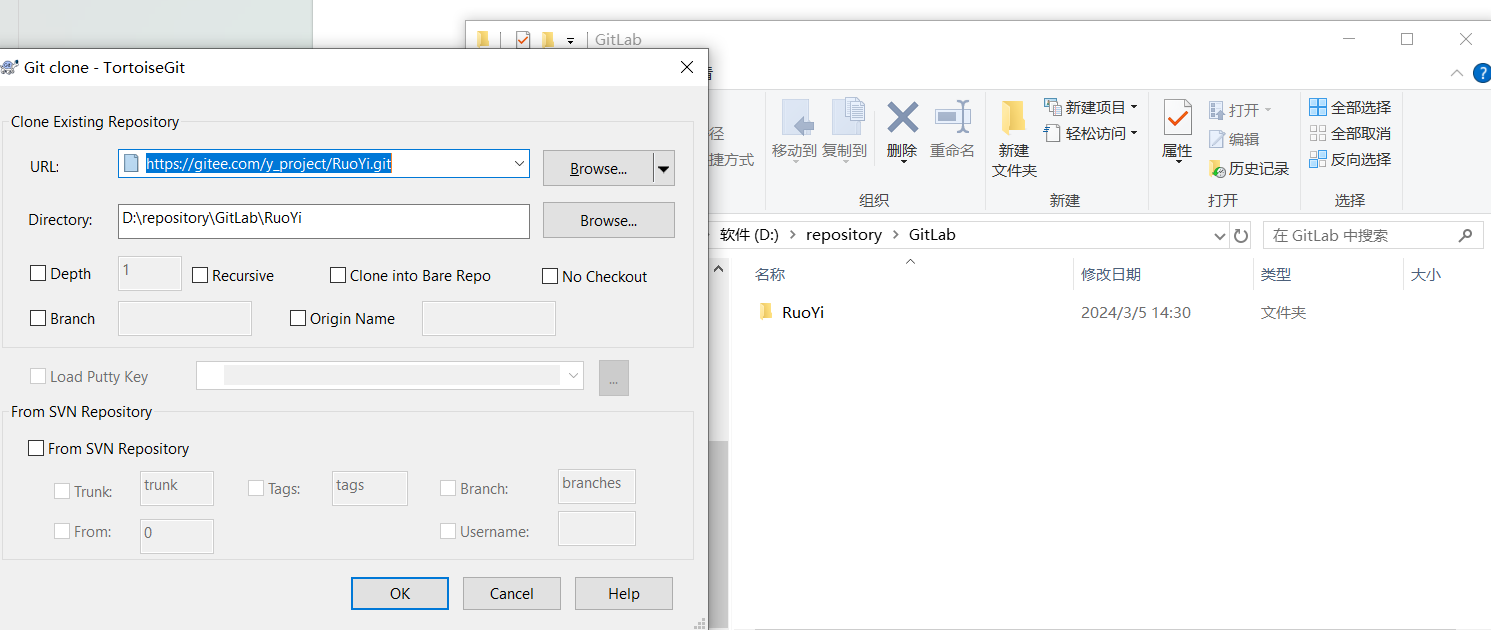The width and height of the screenshot is (1491, 630).
Task: Click the Move to (移动到) icon in Explorer
Action: [796, 118]
